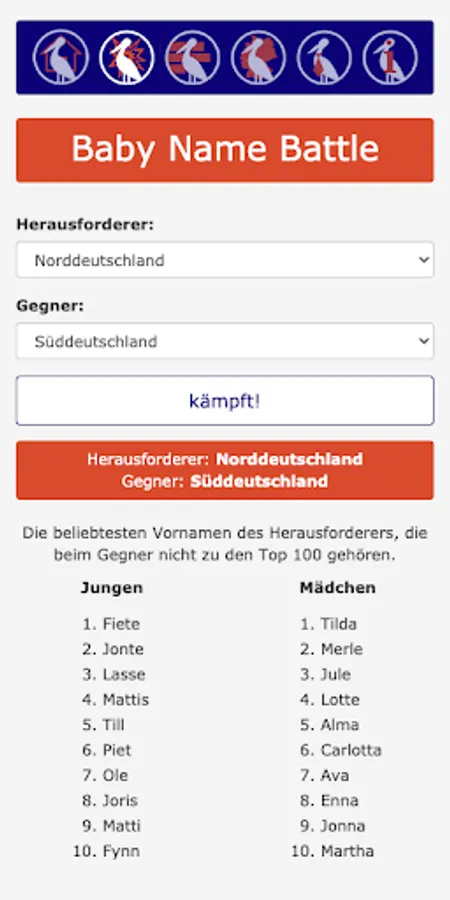Click the red Herausforderer/Gegner result banner
Screen dimensions: 450x900
pos(225,470)
